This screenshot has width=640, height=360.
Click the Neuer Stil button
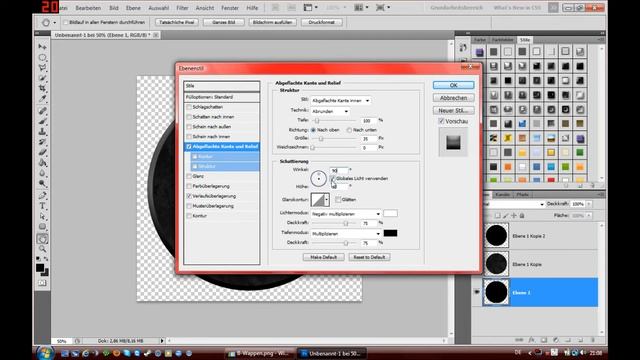pos(453,111)
